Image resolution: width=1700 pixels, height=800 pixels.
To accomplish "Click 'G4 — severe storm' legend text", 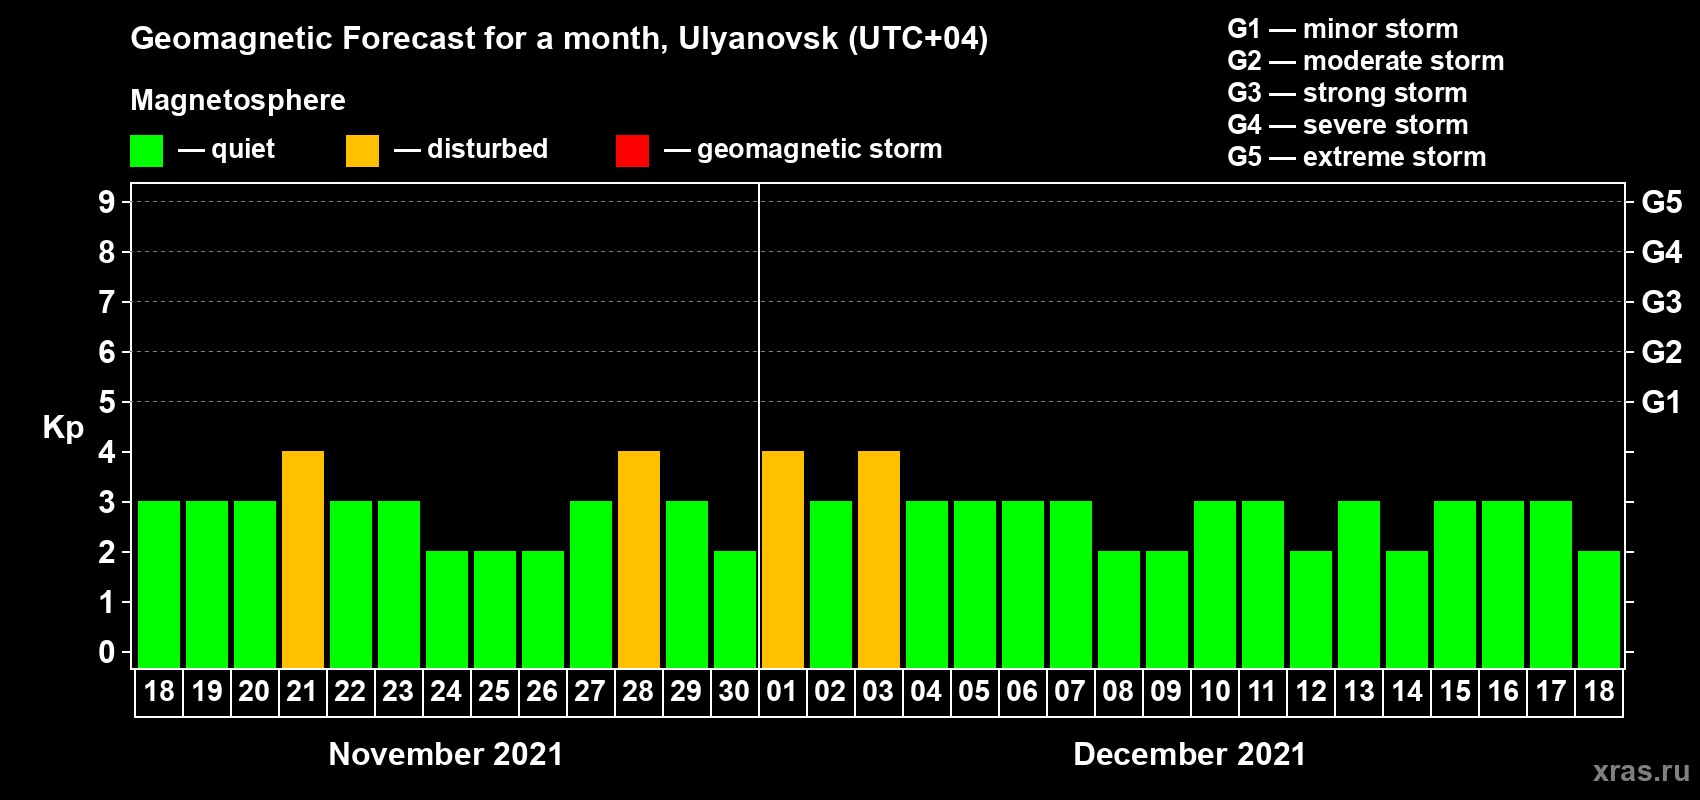I will pyautogui.click(x=1348, y=125).
